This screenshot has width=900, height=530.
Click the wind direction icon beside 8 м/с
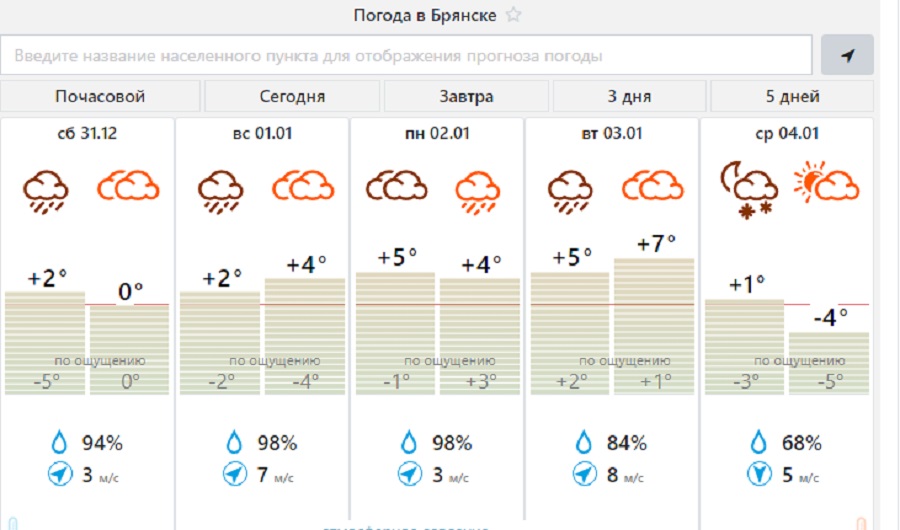[x=584, y=474]
